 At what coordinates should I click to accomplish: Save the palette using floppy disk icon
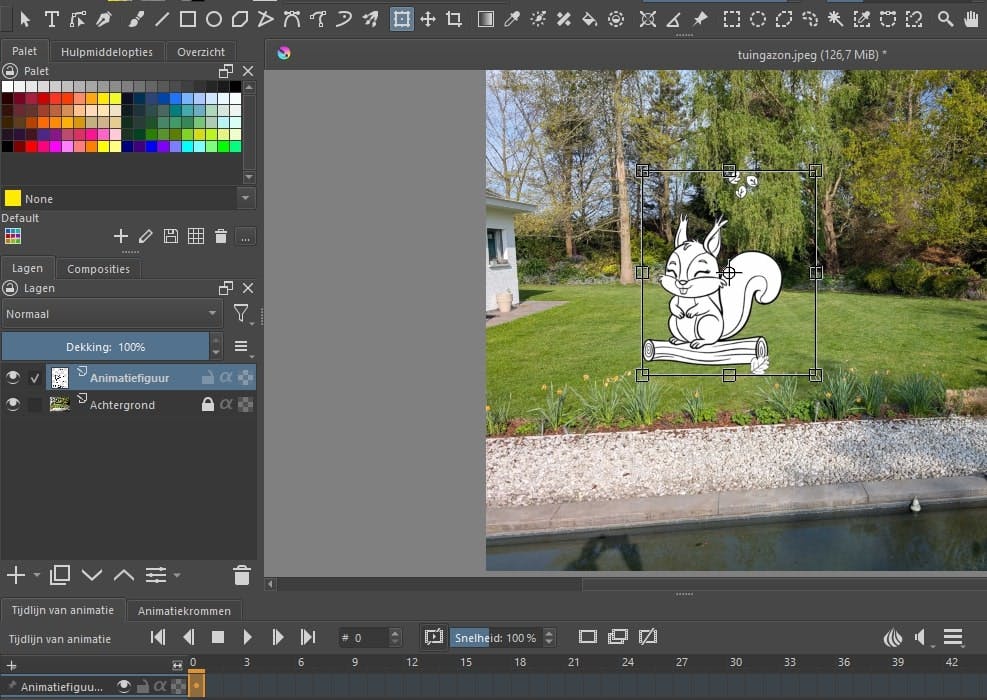point(171,236)
